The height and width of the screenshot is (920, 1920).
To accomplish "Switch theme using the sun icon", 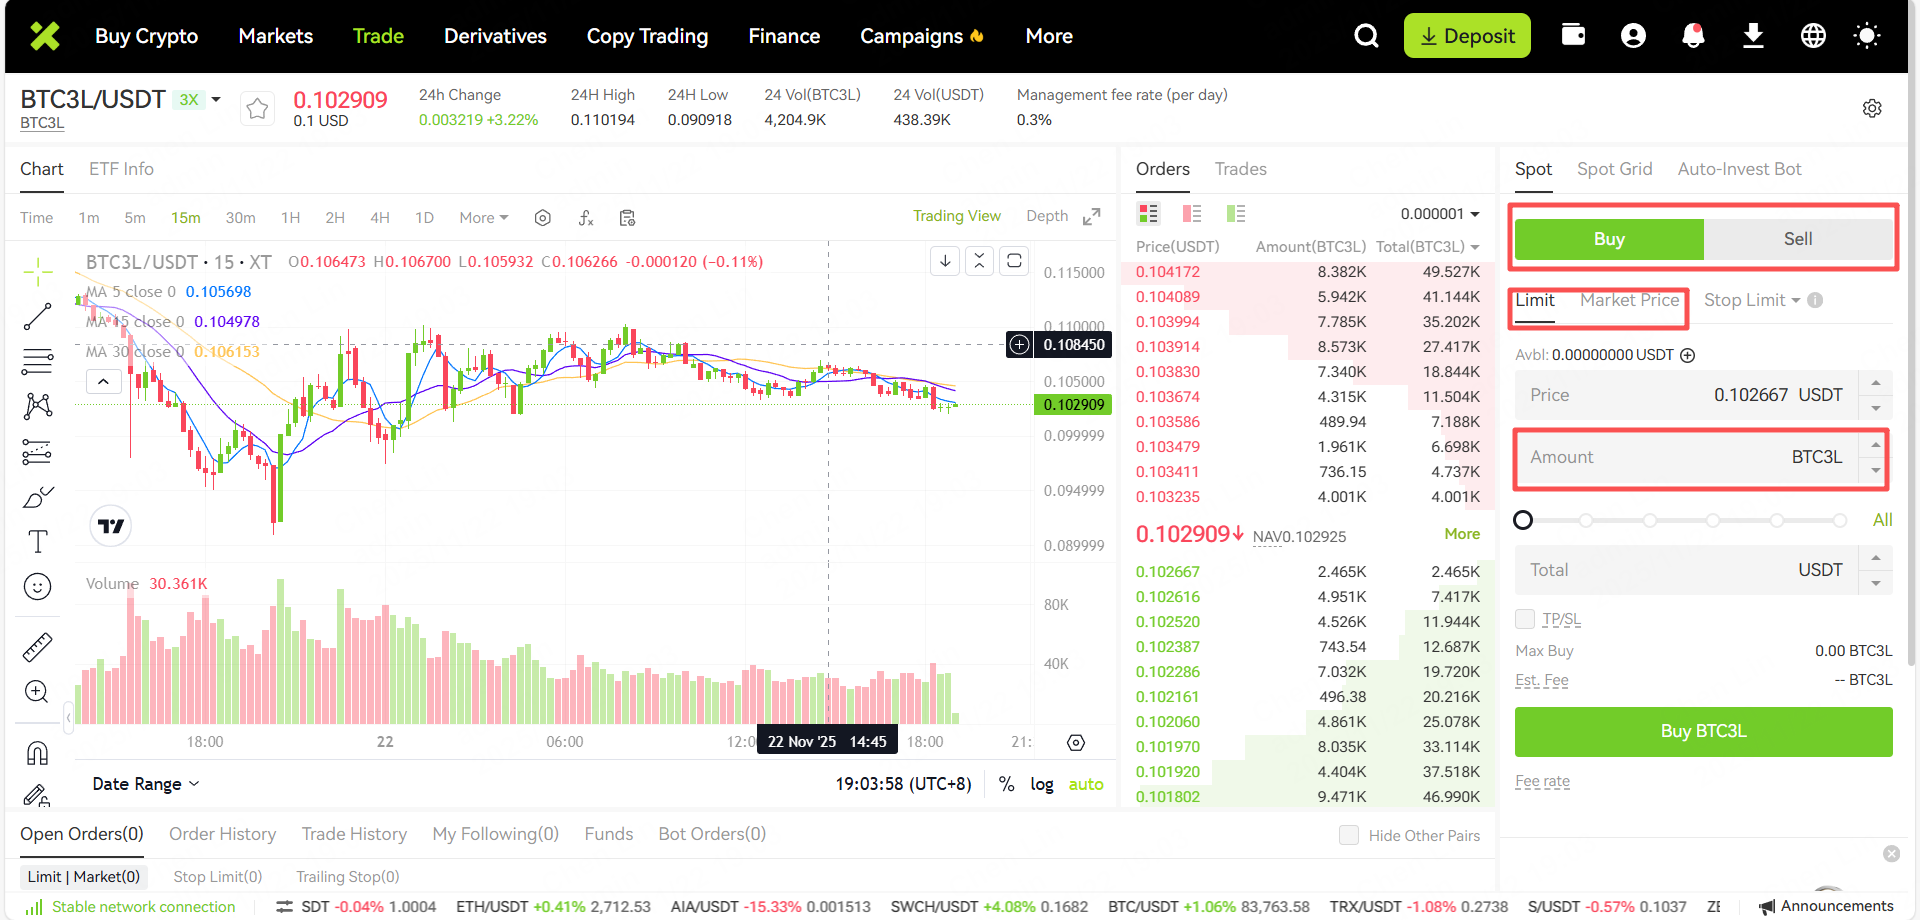I will coord(1866,36).
